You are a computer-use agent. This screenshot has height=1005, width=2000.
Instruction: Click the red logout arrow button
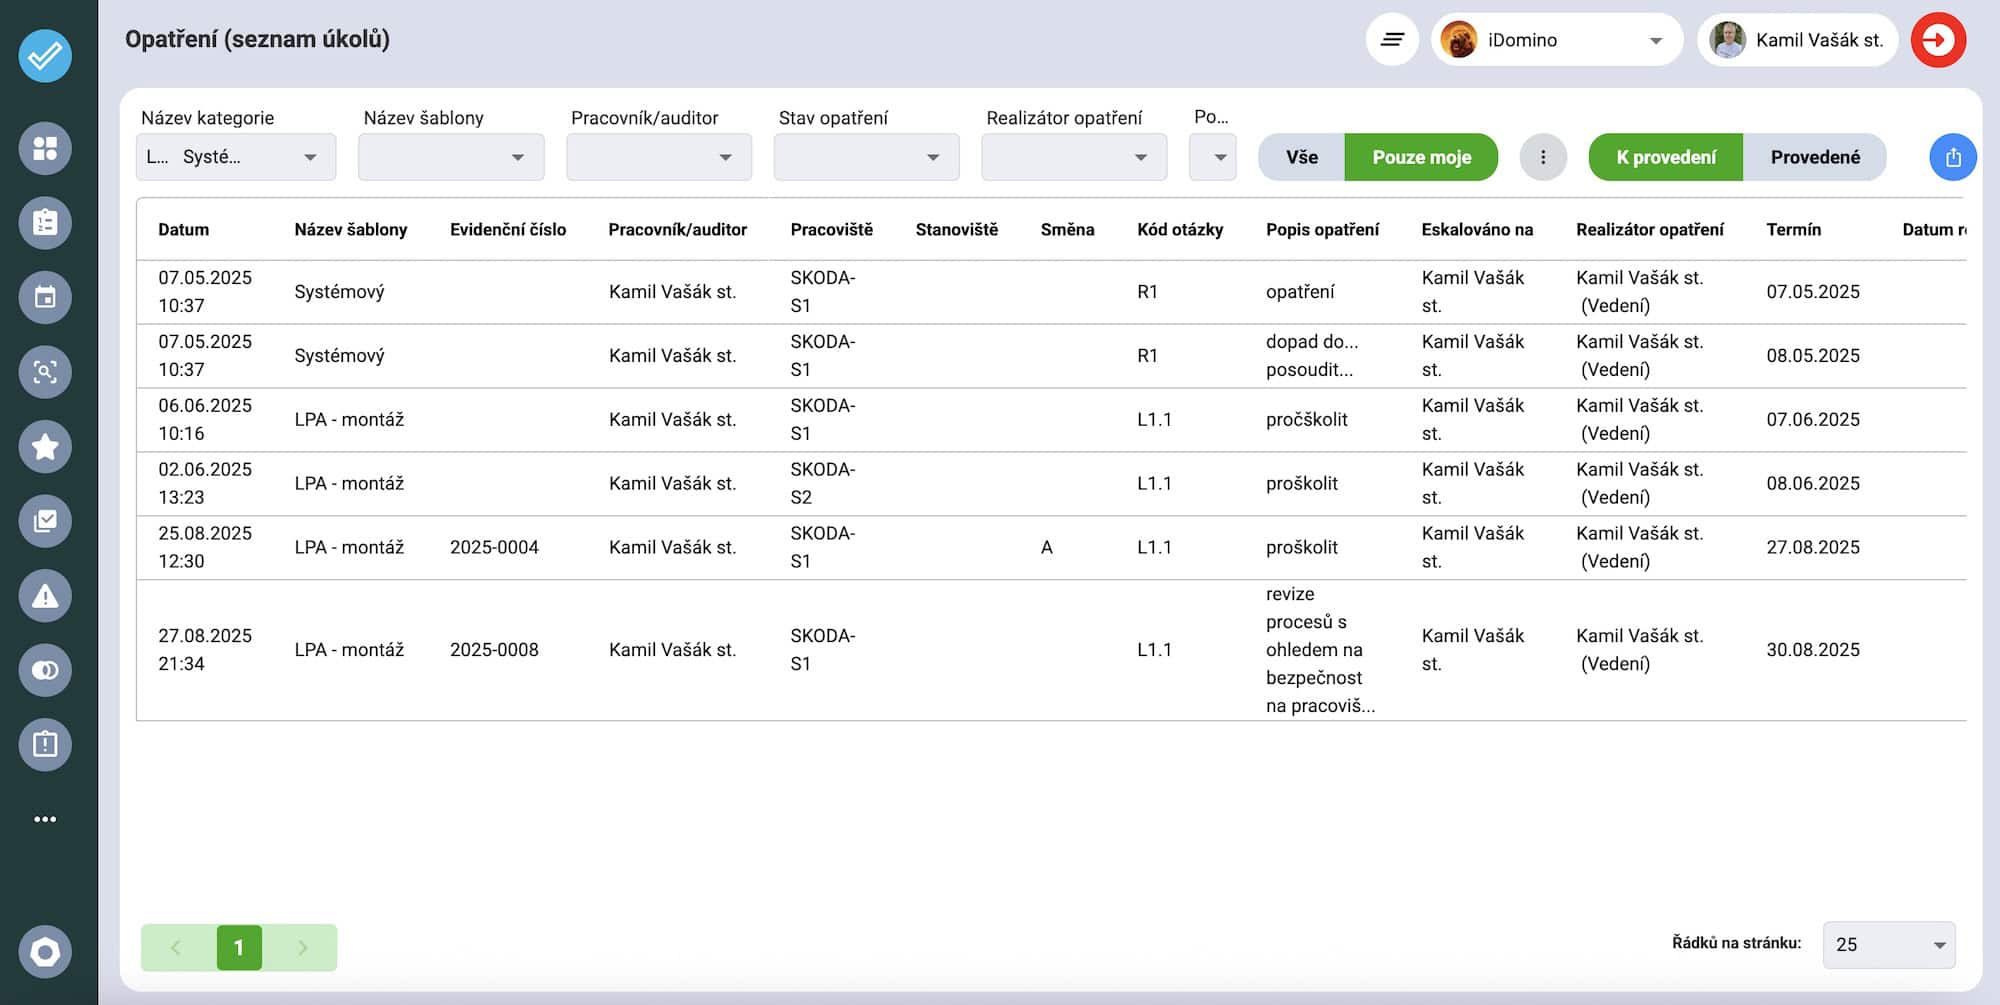pos(1938,40)
